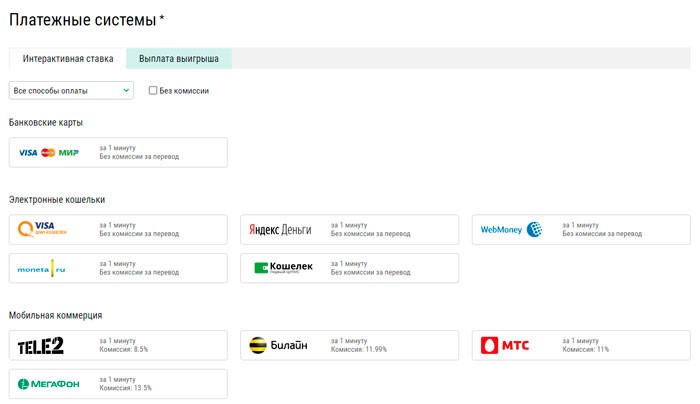Click the Tele2 text 'Комиссия: 8.5%'
This screenshot has height=404, width=700.
point(124,349)
